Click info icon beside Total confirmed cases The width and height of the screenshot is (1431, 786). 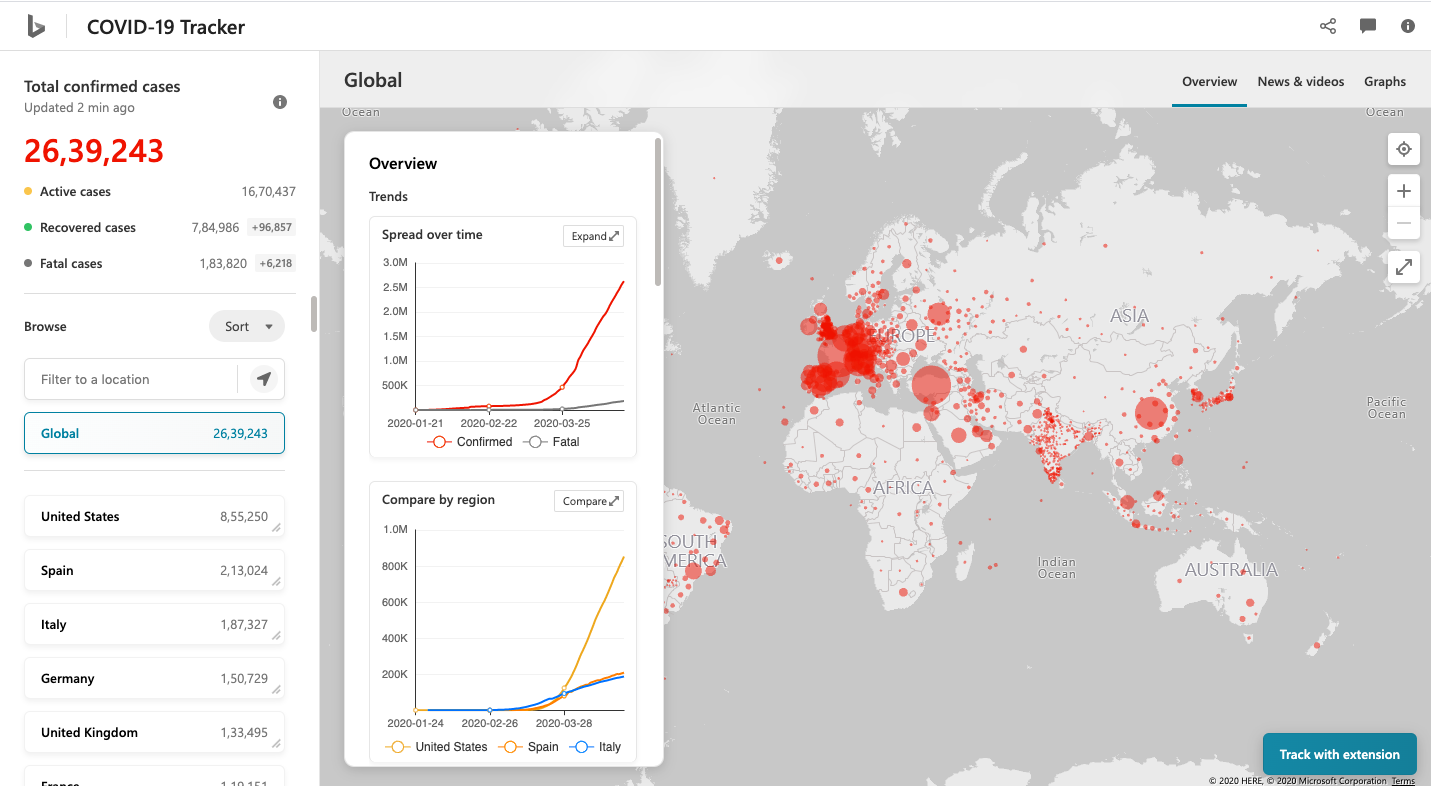(x=280, y=102)
